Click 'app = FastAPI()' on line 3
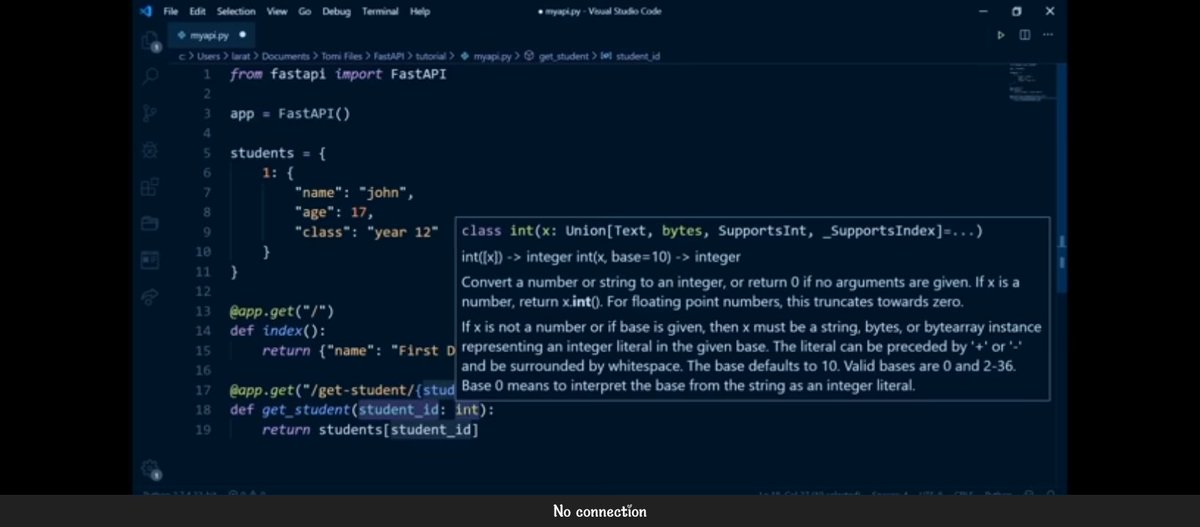 pos(290,113)
